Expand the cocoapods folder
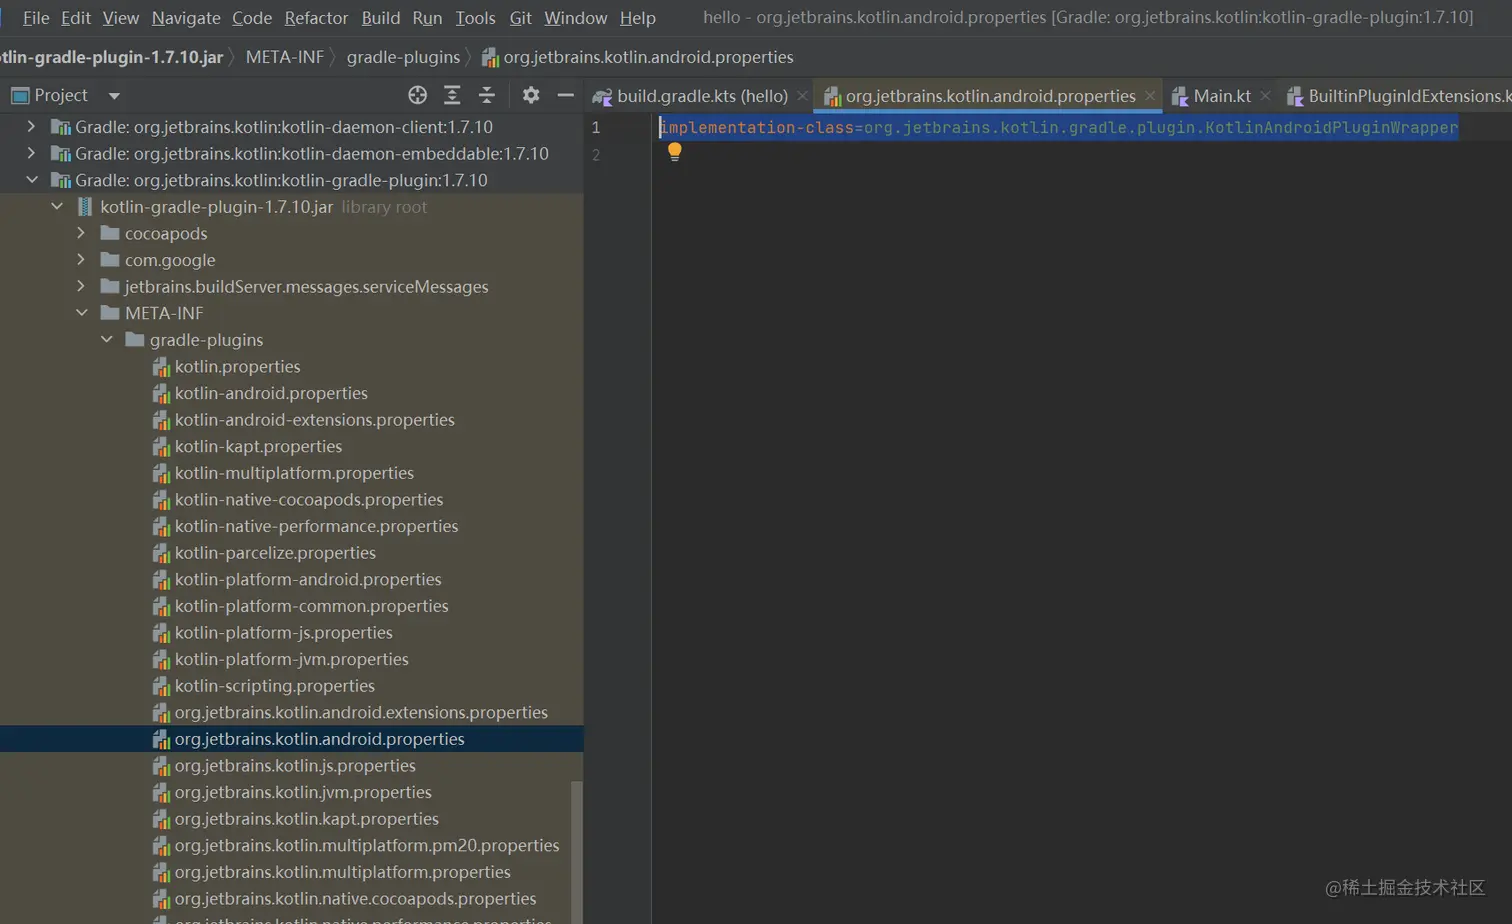The height and width of the screenshot is (924, 1512). click(x=81, y=233)
